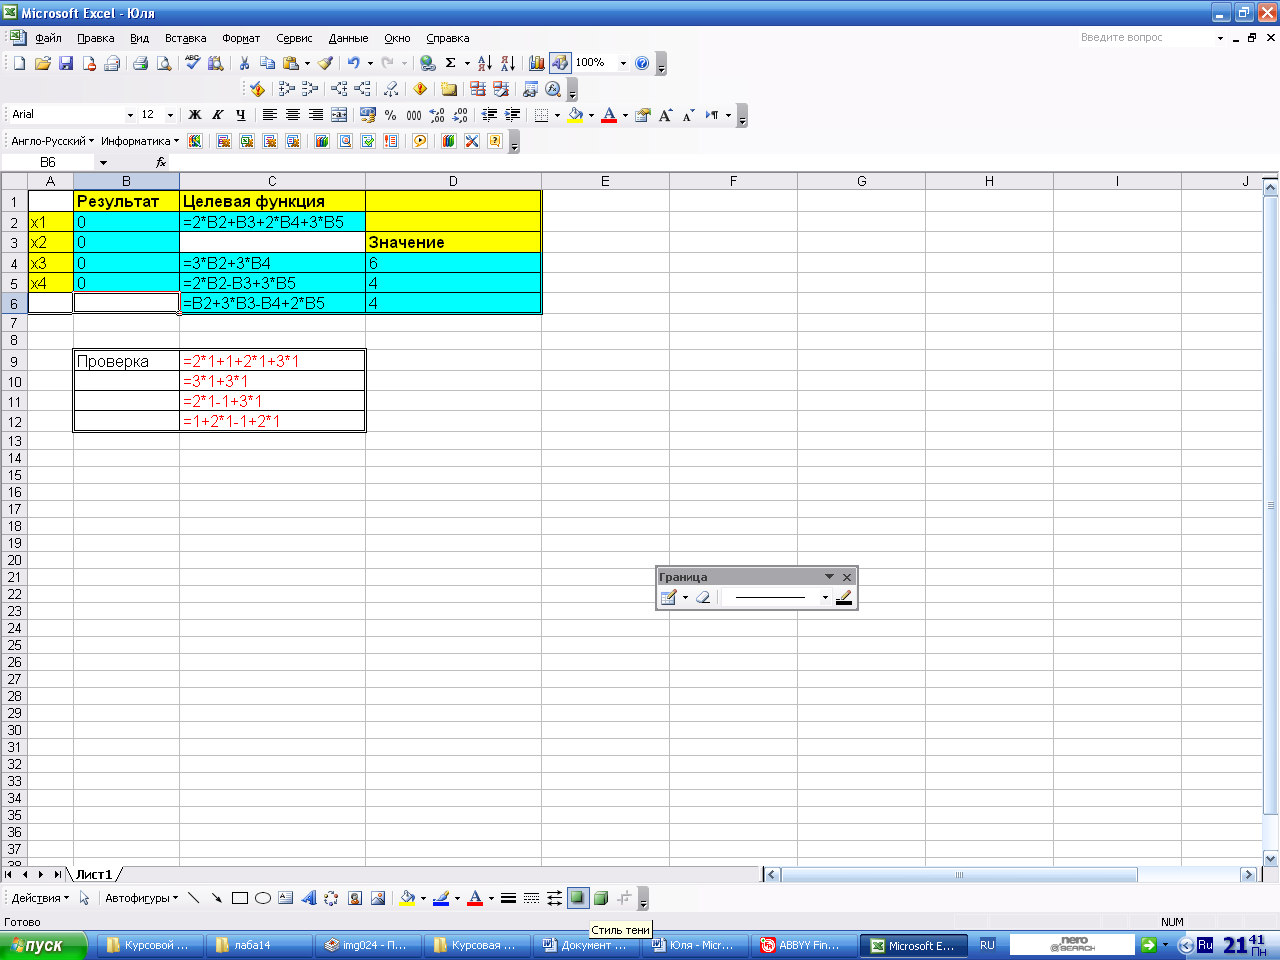The width and height of the screenshot is (1280, 960).
Task: Click the help question input field
Action: pyautogui.click(x=1145, y=38)
